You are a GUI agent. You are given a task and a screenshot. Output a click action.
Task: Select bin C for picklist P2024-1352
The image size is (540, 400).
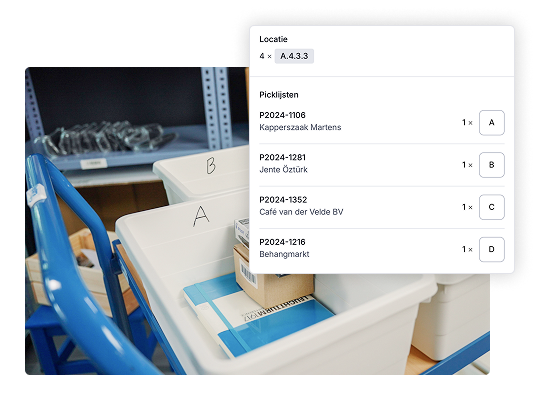pyautogui.click(x=491, y=207)
